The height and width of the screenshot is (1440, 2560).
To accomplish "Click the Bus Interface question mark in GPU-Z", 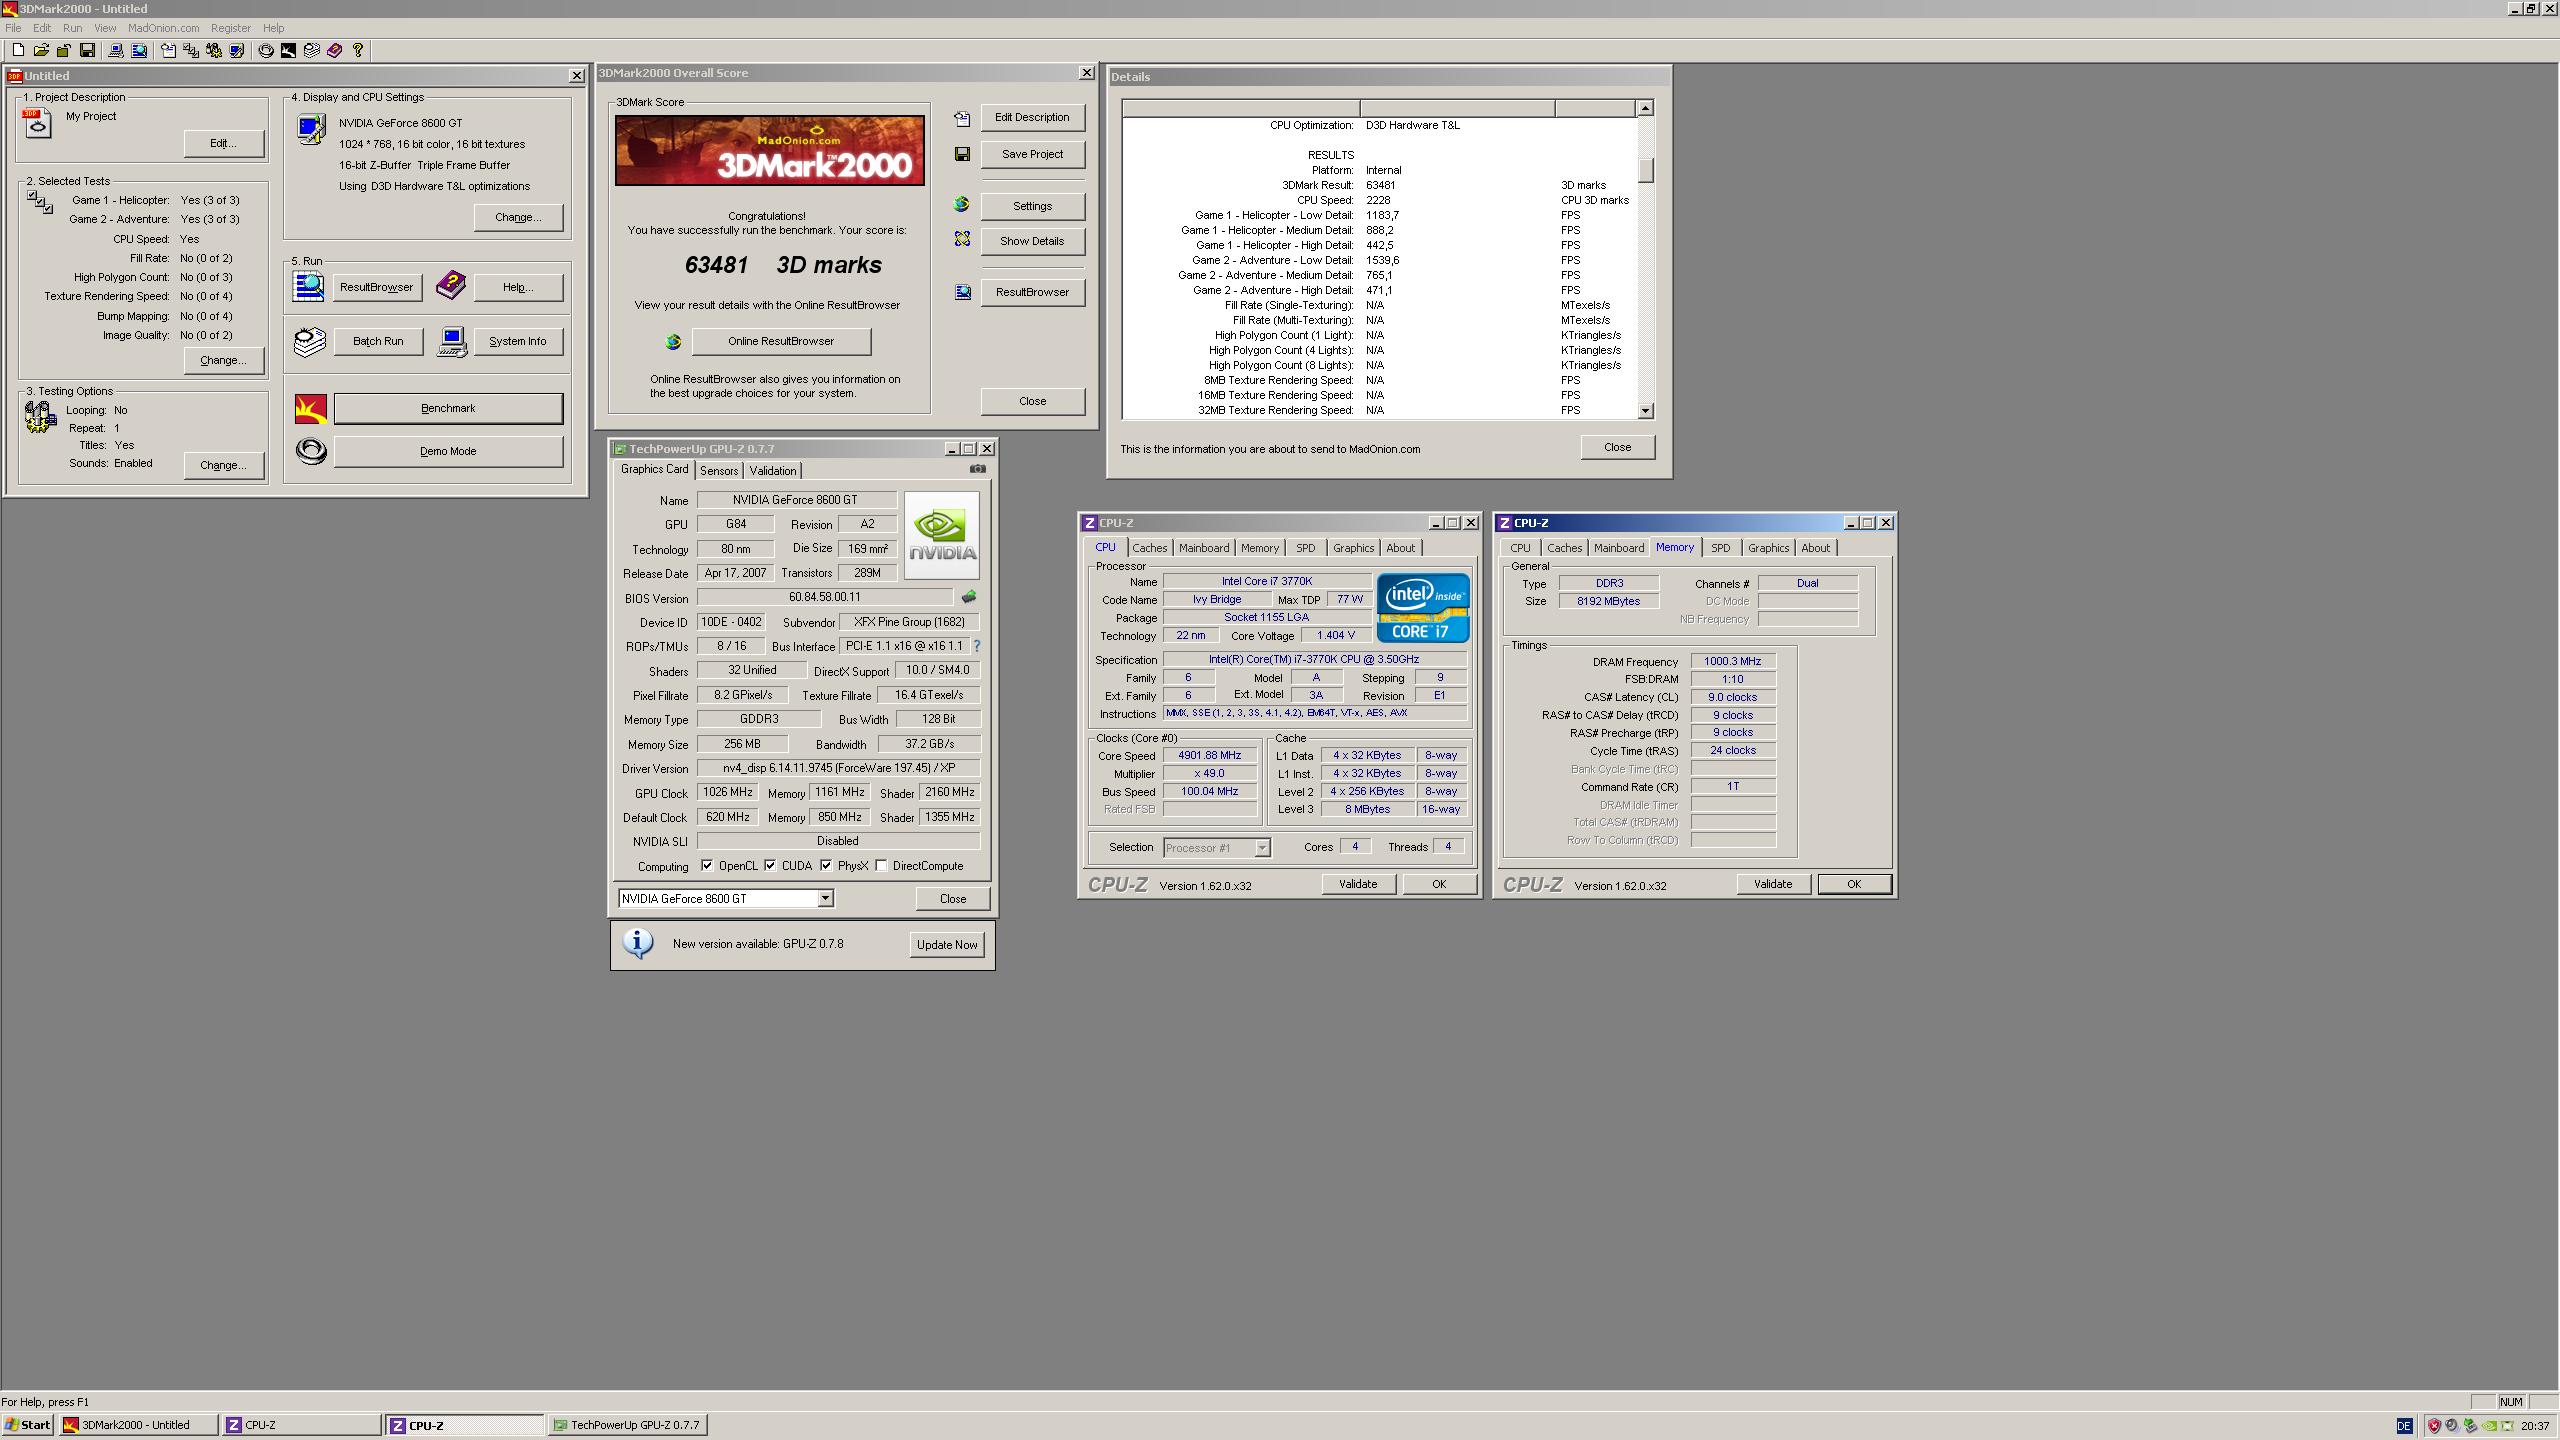I will 977,646.
